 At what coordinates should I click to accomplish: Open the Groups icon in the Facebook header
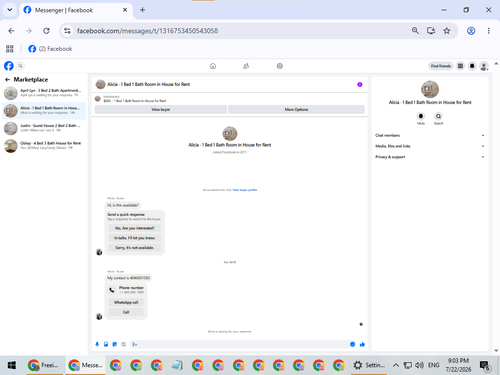[280, 66]
